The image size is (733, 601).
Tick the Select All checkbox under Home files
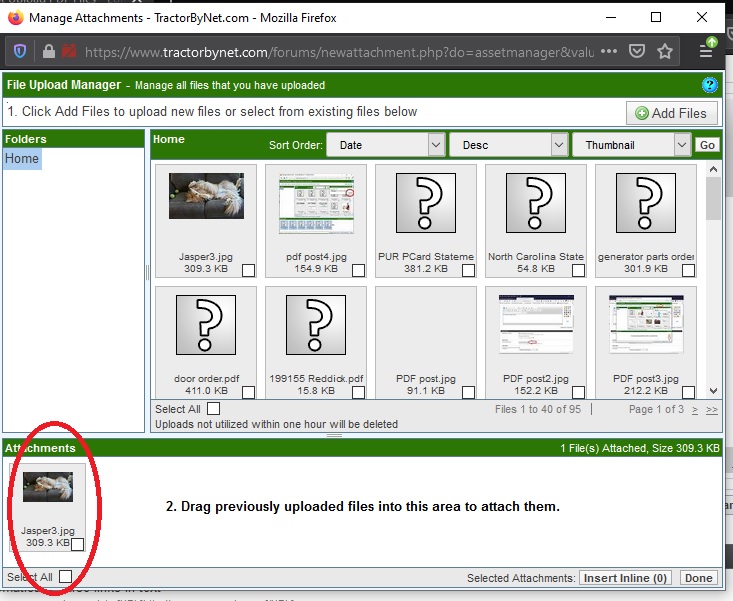tap(213, 409)
